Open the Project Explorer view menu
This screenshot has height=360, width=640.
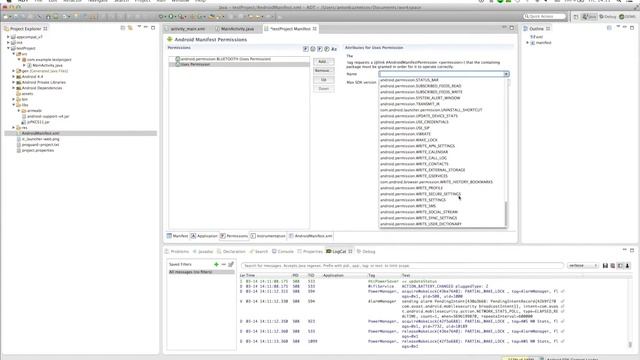pyautogui.click(x=139, y=27)
